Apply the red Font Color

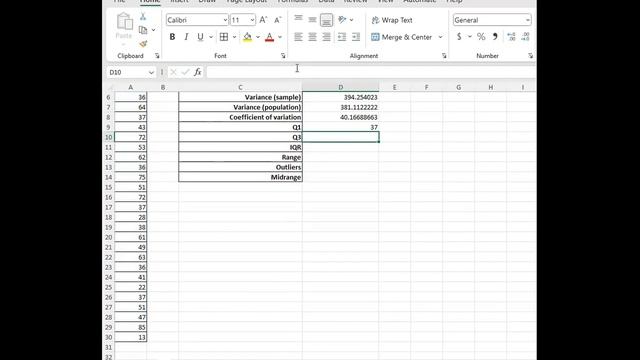[x=269, y=37]
